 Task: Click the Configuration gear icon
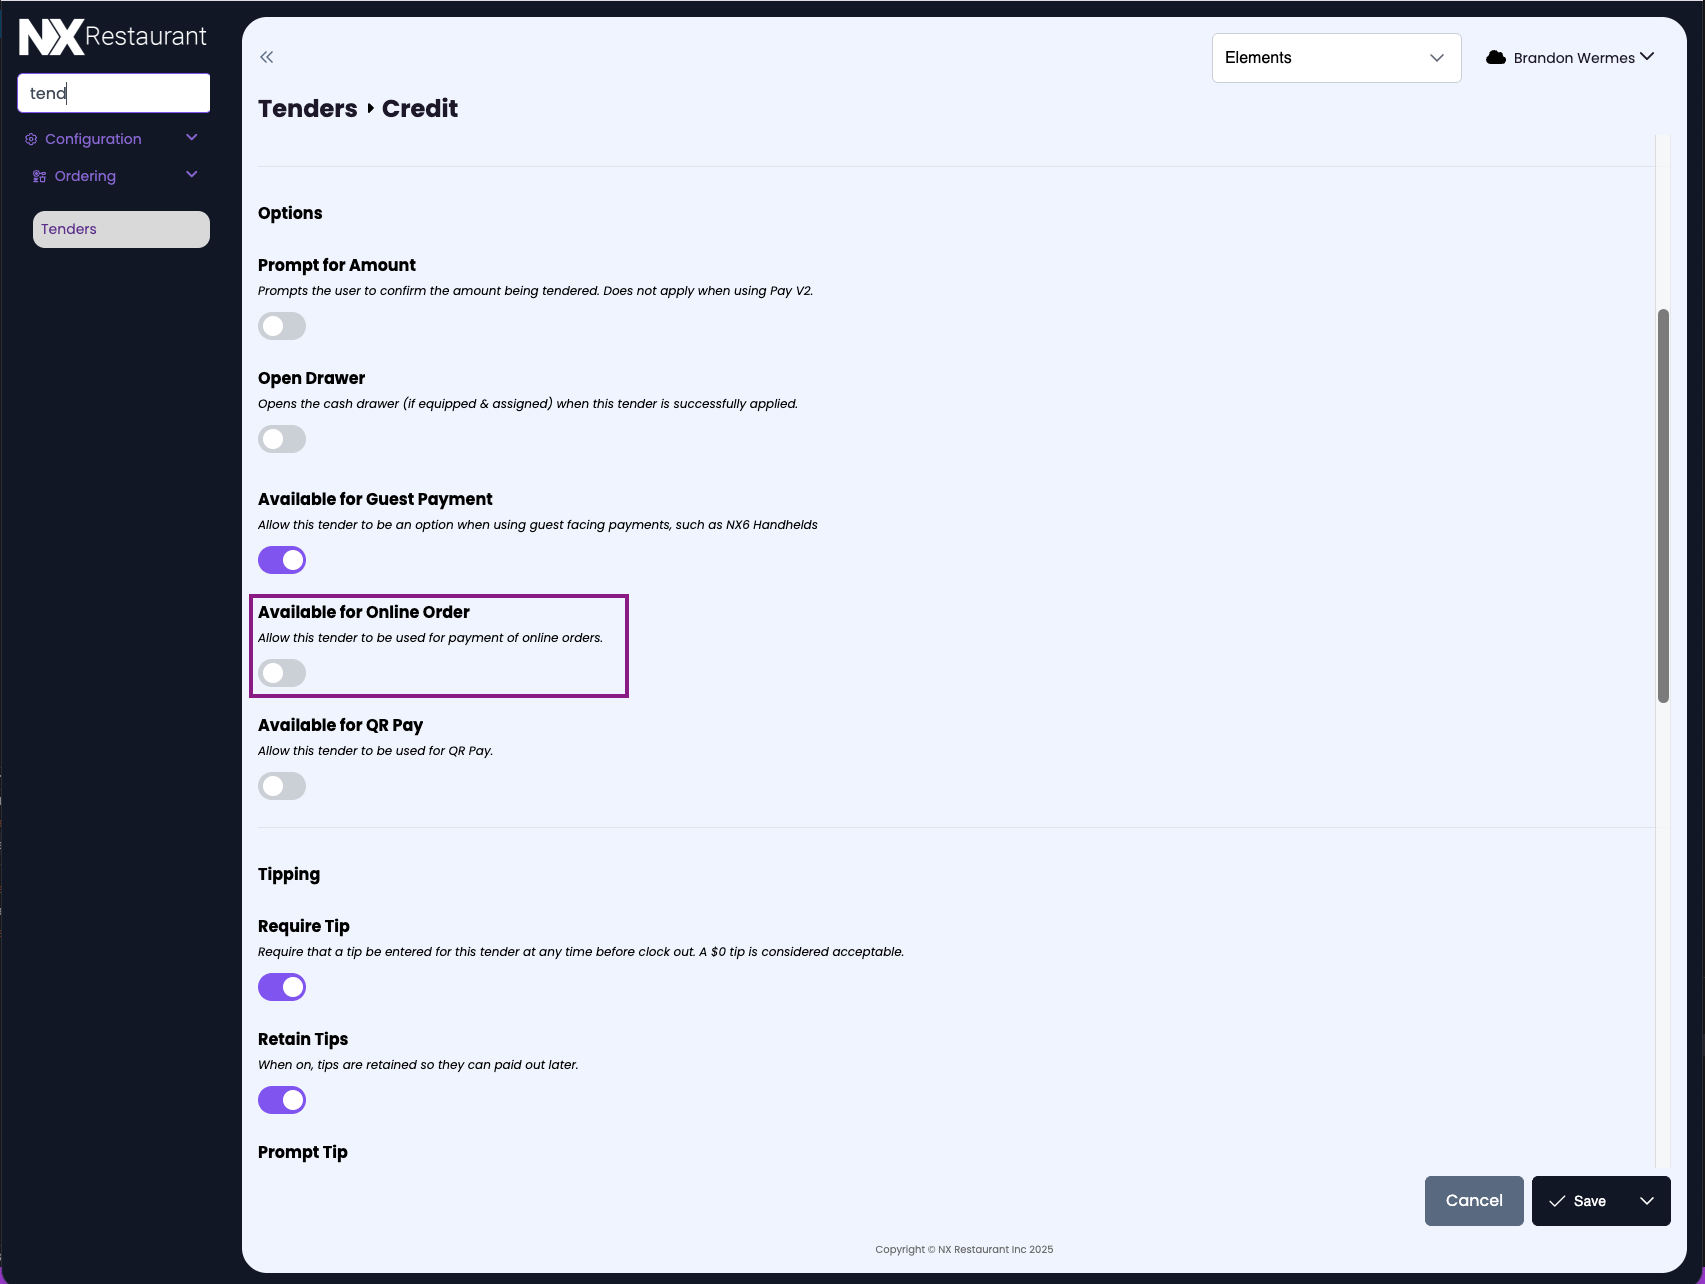click(x=31, y=139)
